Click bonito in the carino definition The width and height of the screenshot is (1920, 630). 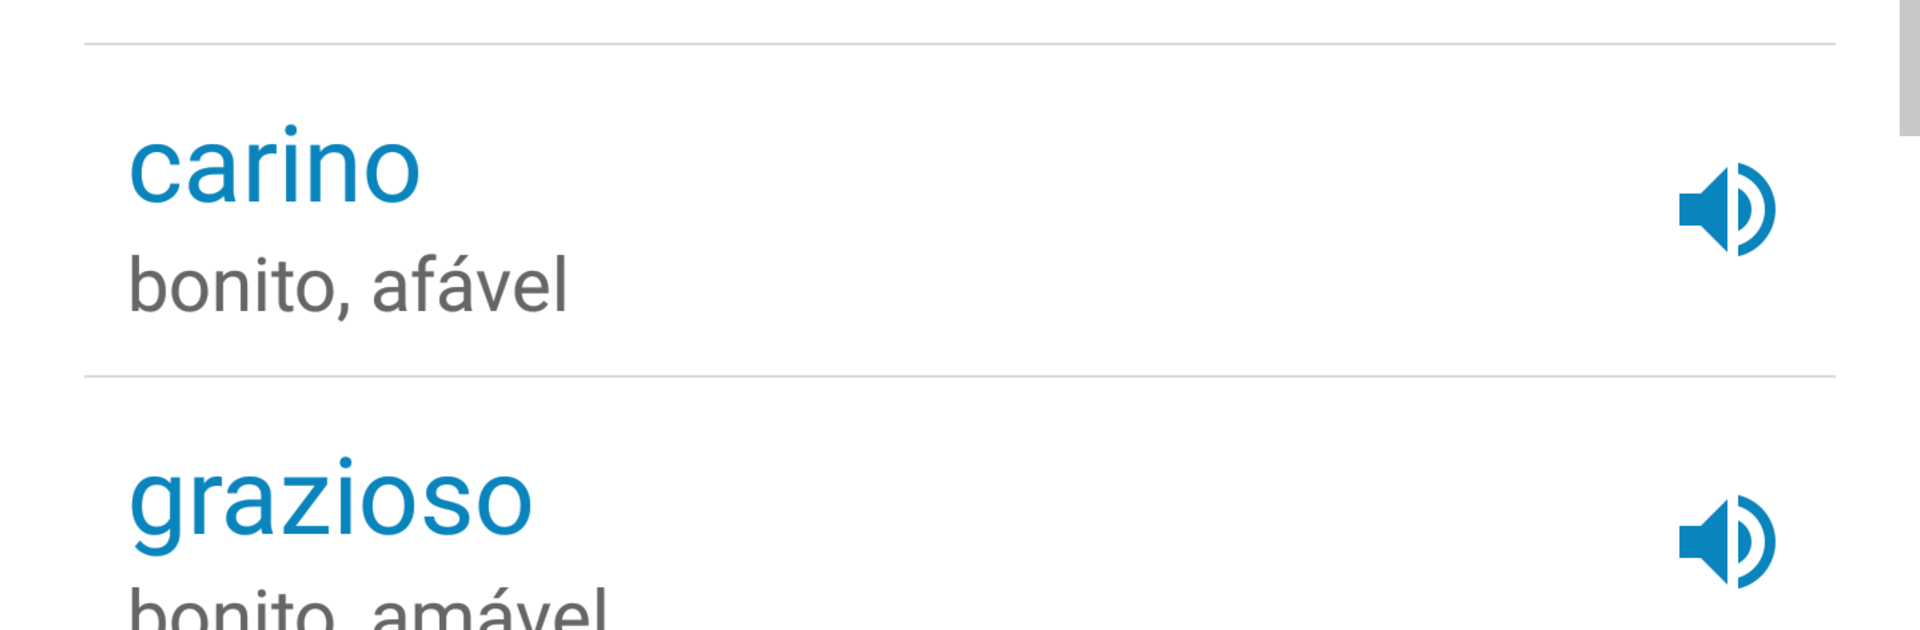(232, 286)
